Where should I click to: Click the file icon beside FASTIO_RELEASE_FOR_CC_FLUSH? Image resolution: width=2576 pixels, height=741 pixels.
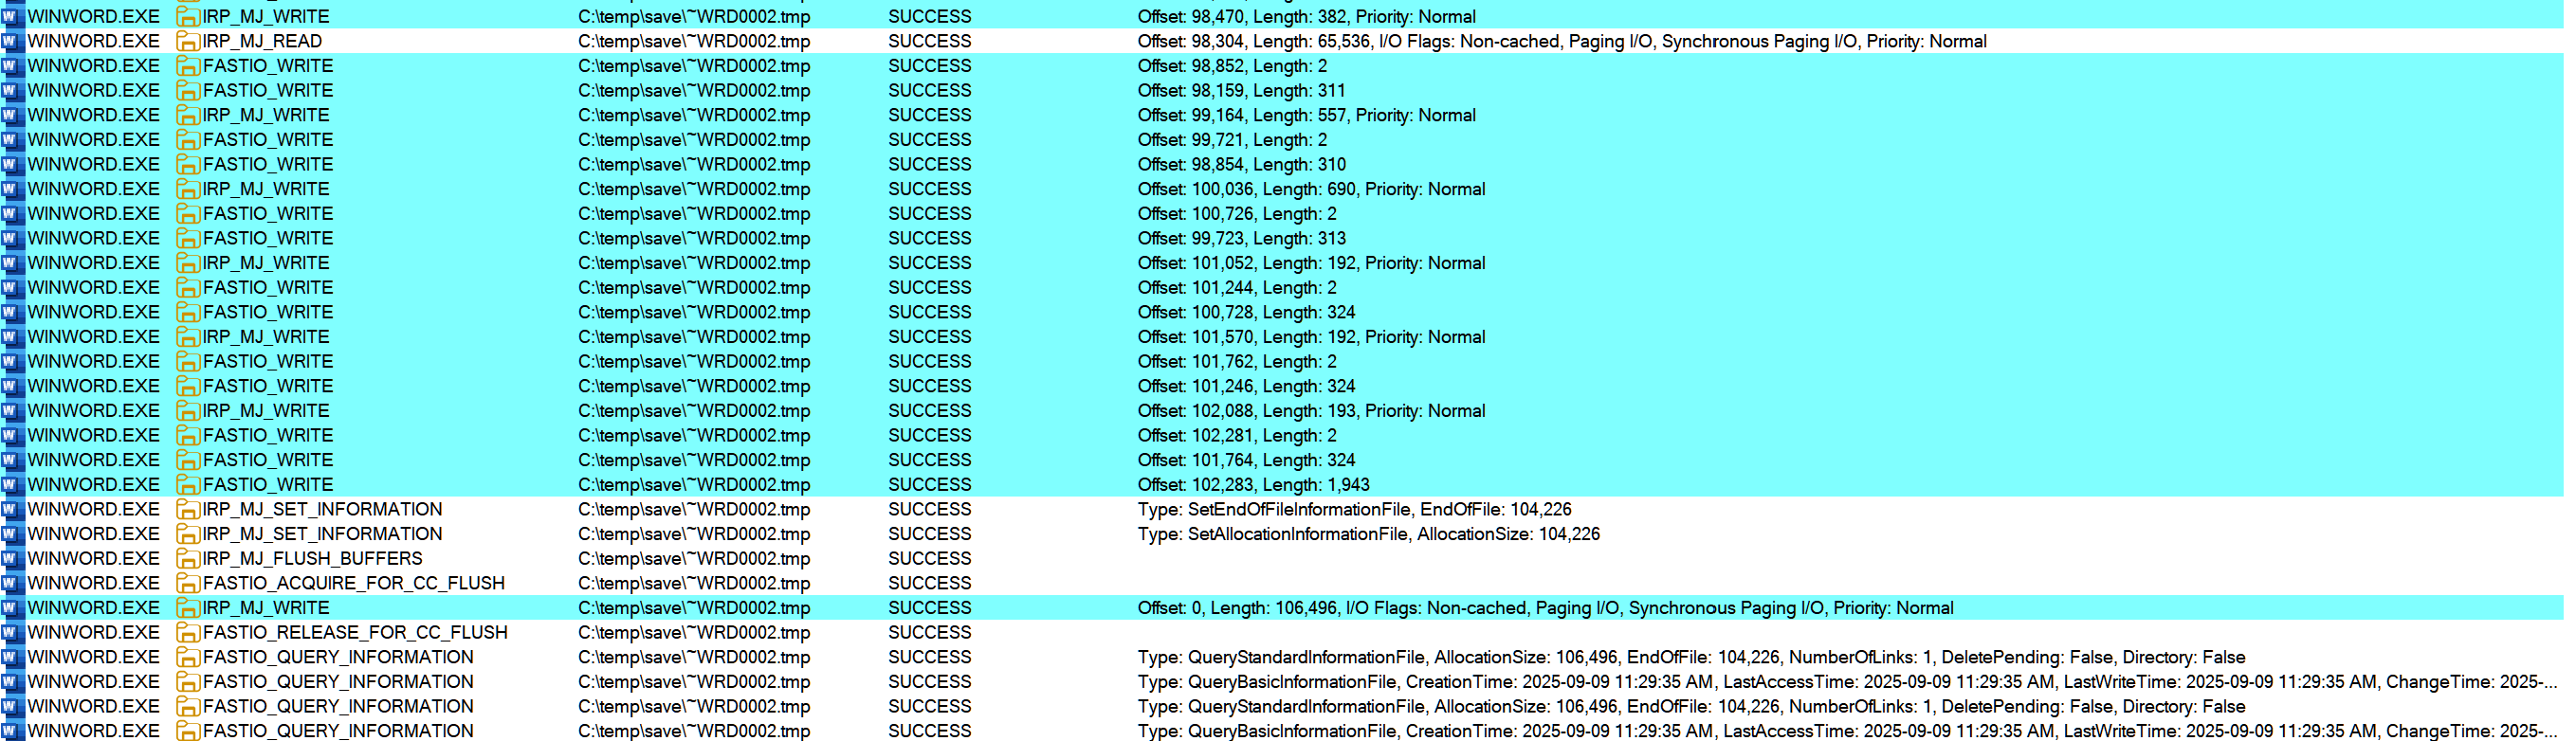tap(187, 633)
